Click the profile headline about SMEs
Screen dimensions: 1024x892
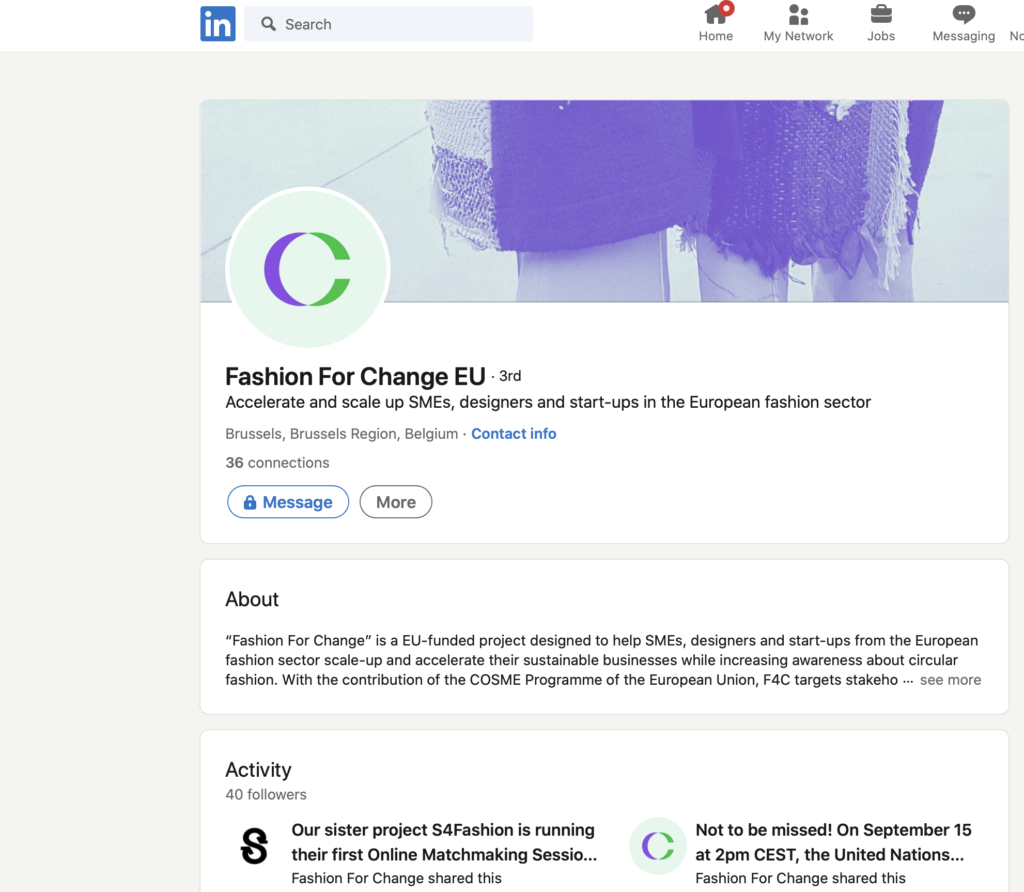tap(548, 402)
